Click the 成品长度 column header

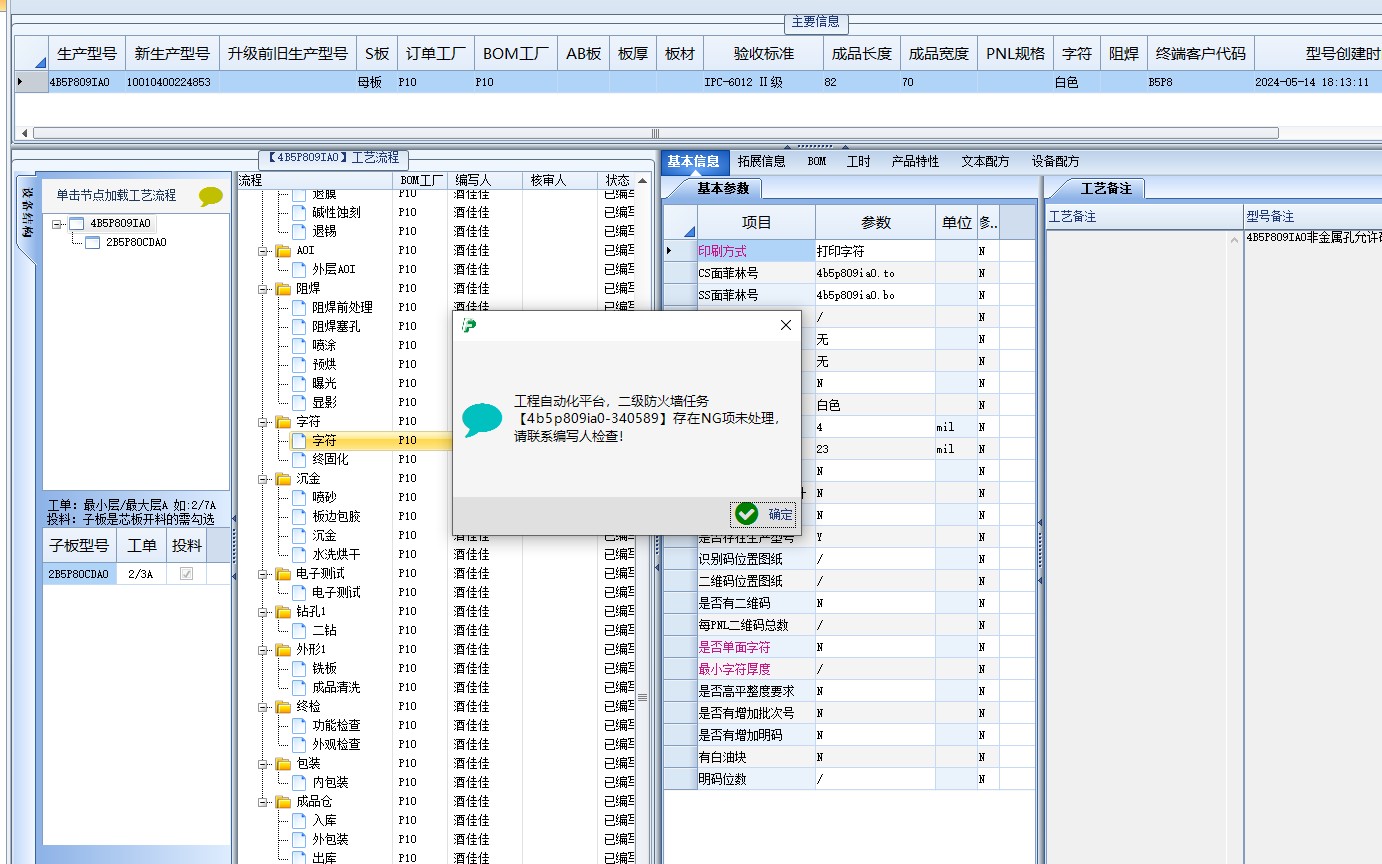coord(862,54)
